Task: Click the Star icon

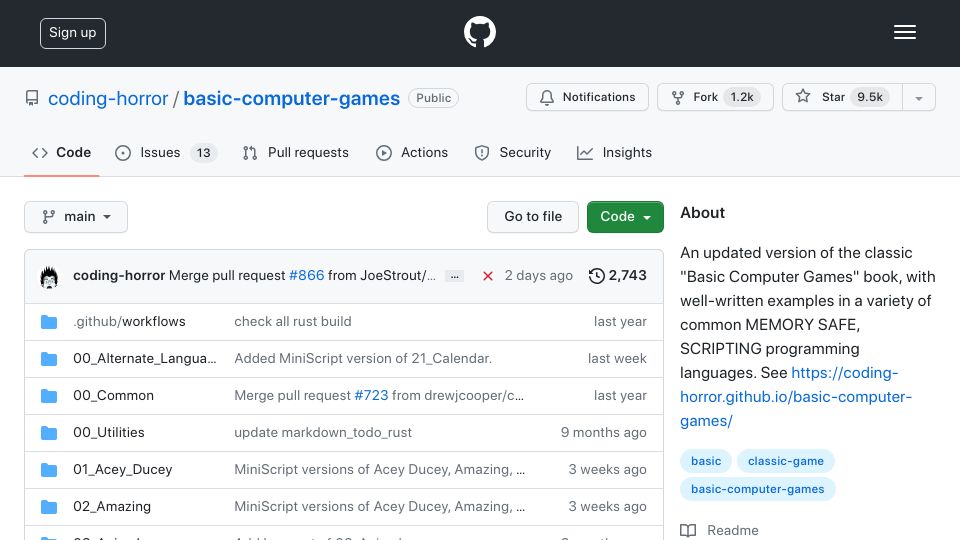Action: point(803,96)
